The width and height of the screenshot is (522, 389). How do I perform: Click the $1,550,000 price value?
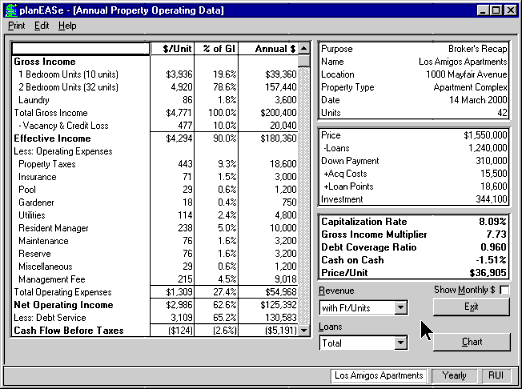tap(485, 135)
